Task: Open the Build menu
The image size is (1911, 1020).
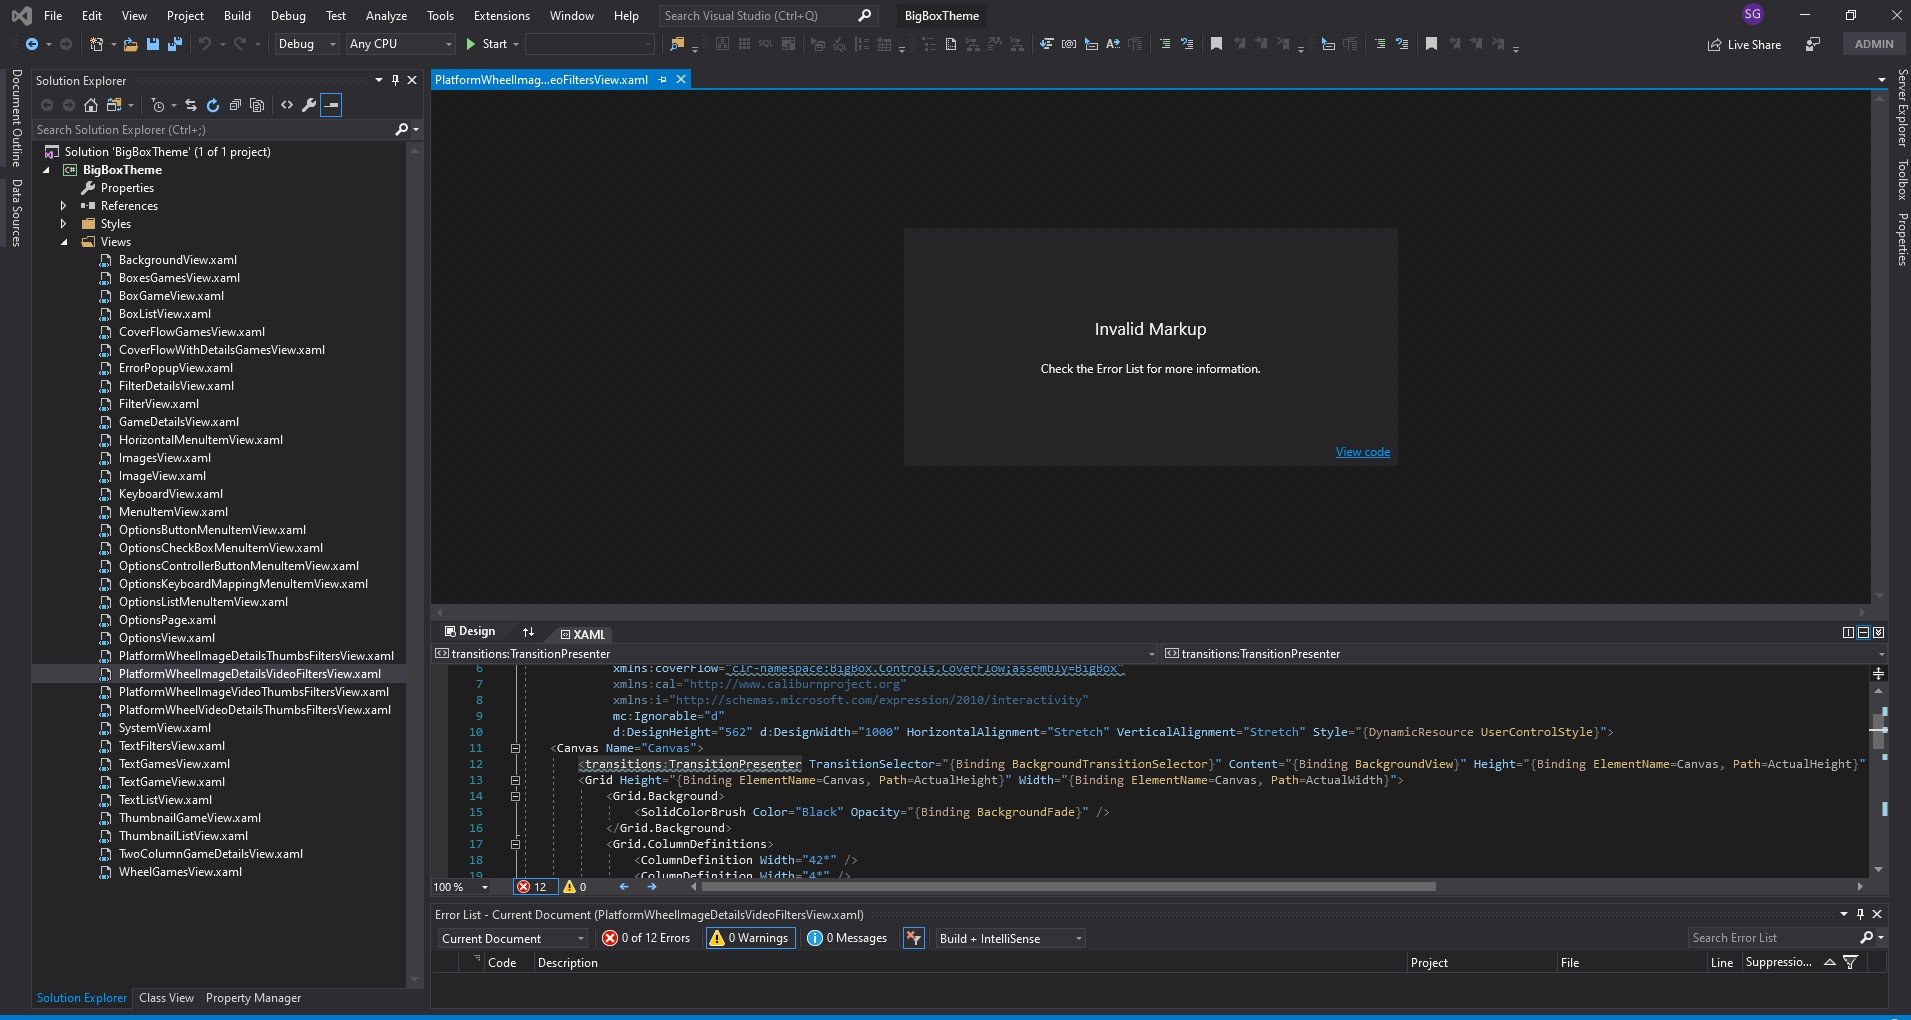Action: (237, 15)
